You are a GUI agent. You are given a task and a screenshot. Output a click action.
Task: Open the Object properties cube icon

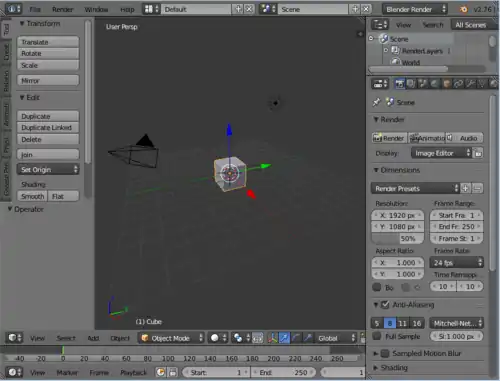pos(447,84)
